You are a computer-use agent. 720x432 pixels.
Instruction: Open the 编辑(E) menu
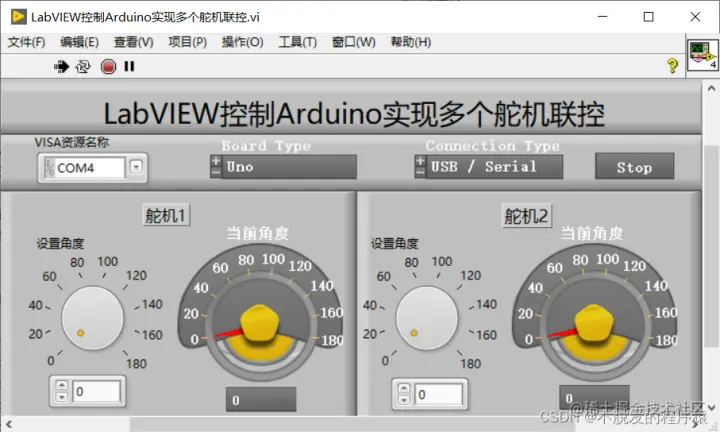pyautogui.click(x=79, y=42)
